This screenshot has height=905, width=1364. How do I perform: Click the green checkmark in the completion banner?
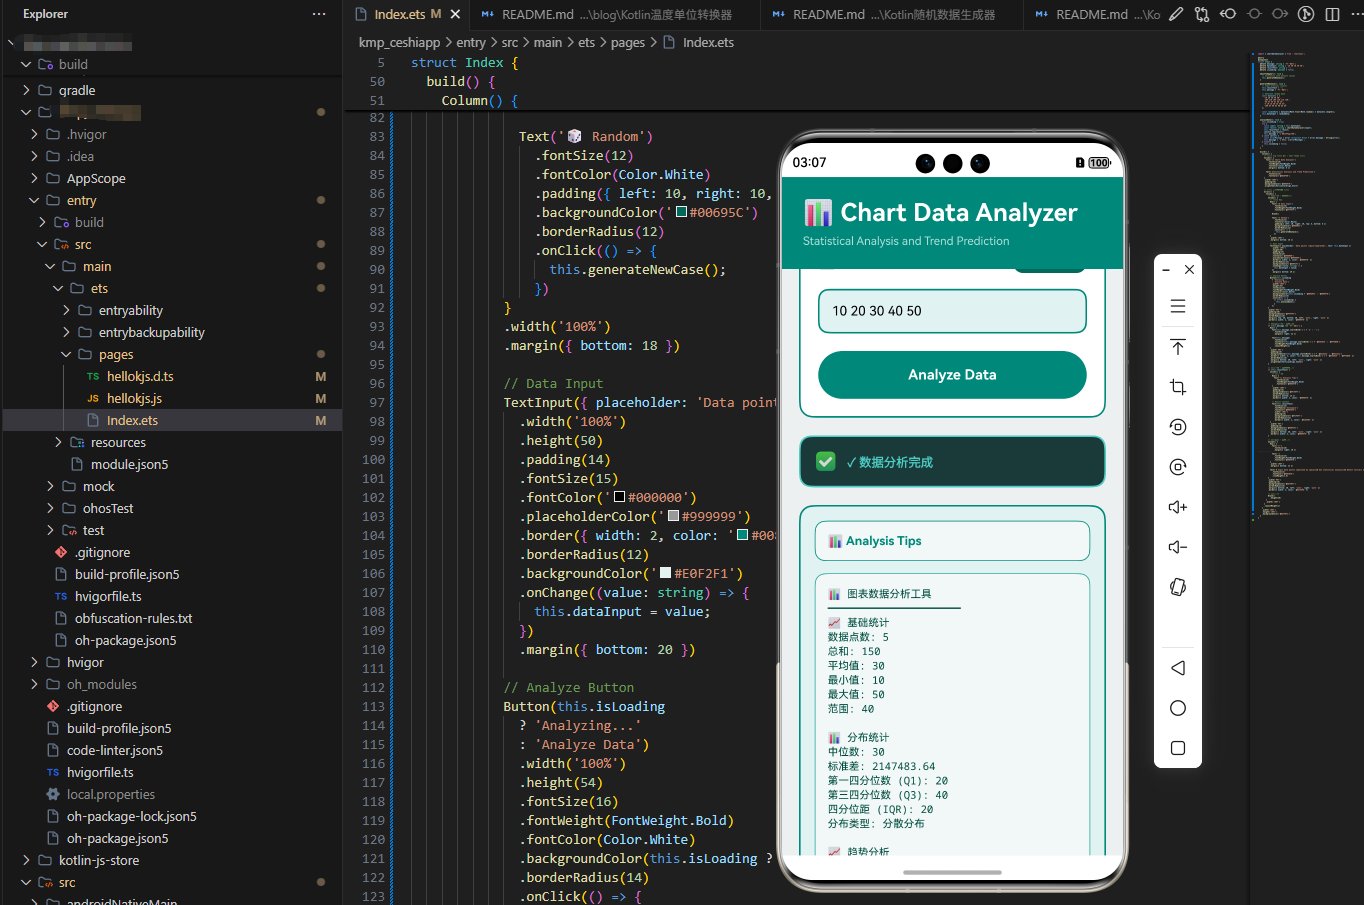(x=826, y=461)
